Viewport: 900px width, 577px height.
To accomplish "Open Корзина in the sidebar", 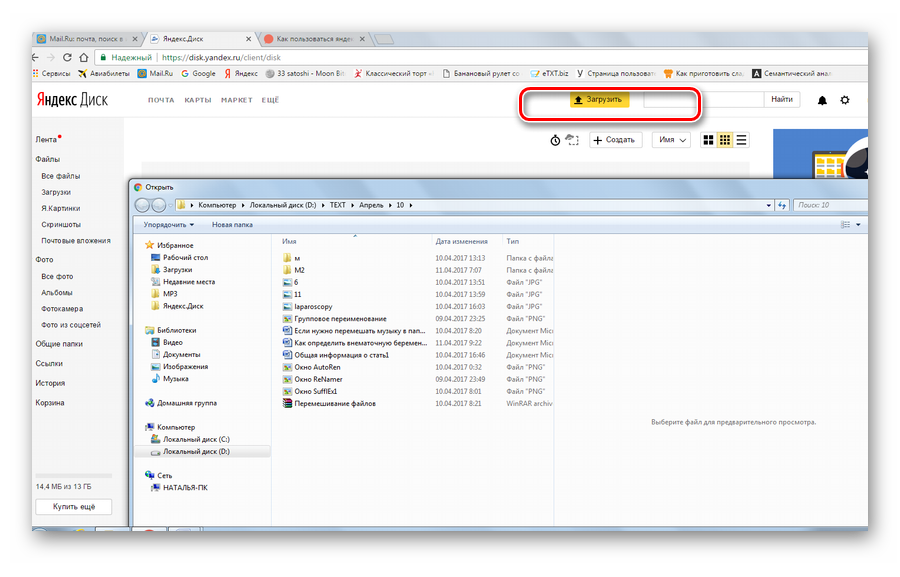I will click(x=50, y=403).
